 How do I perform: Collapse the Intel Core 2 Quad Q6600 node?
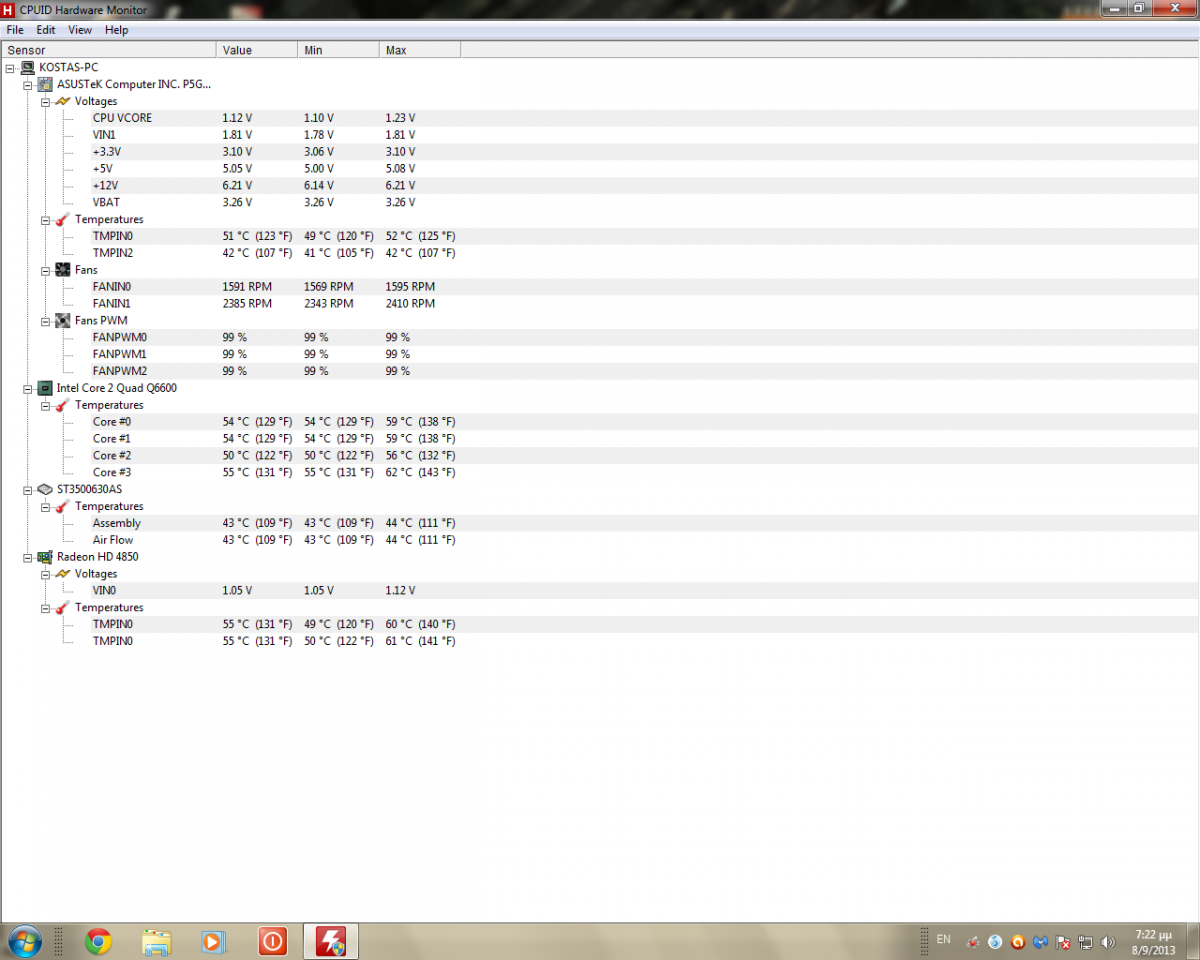[x=27, y=388]
